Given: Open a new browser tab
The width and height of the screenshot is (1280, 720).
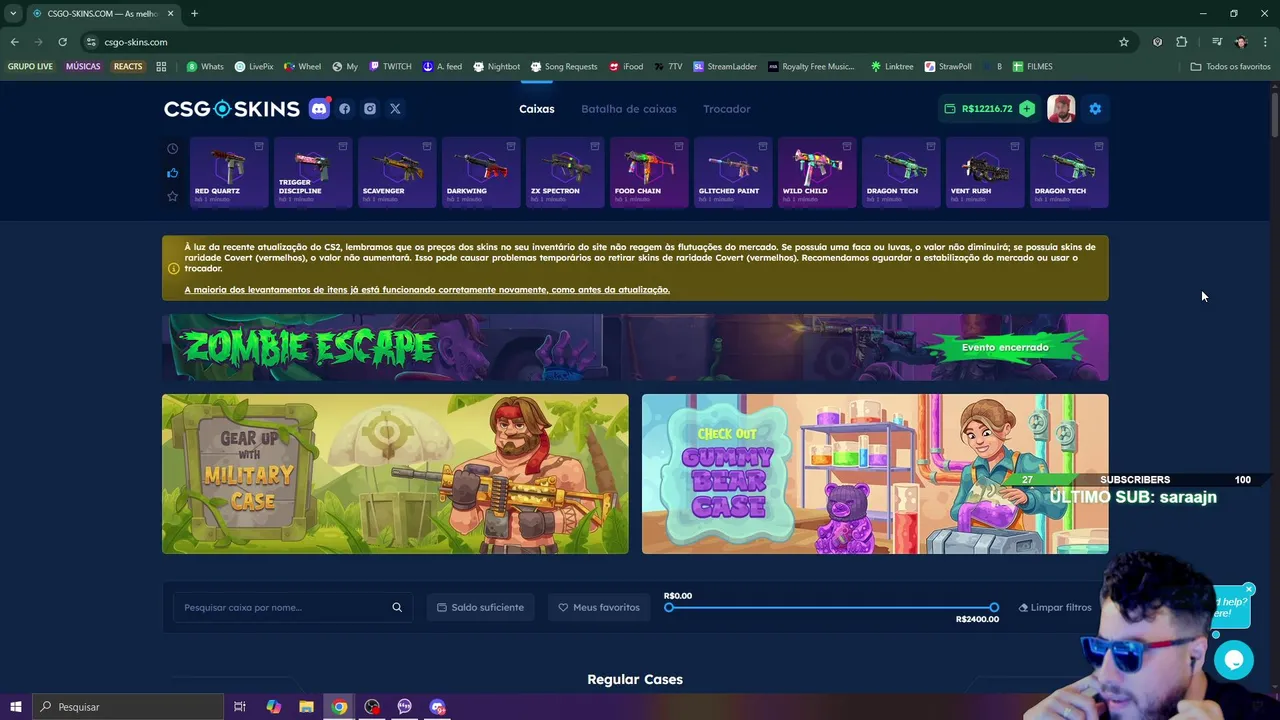Looking at the screenshot, I should (x=194, y=13).
